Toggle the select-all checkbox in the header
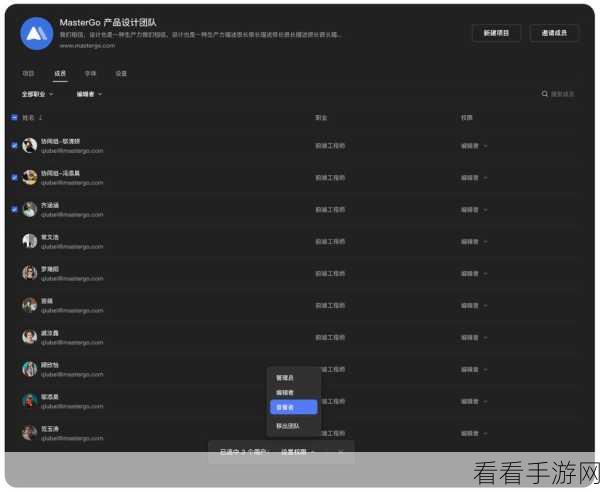600x492 pixels. 14,117
